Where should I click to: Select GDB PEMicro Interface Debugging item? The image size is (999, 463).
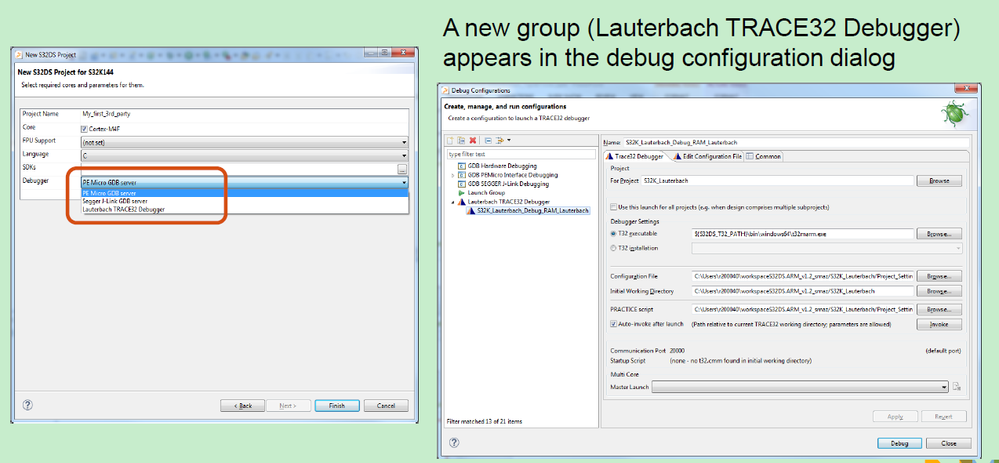click(512, 175)
